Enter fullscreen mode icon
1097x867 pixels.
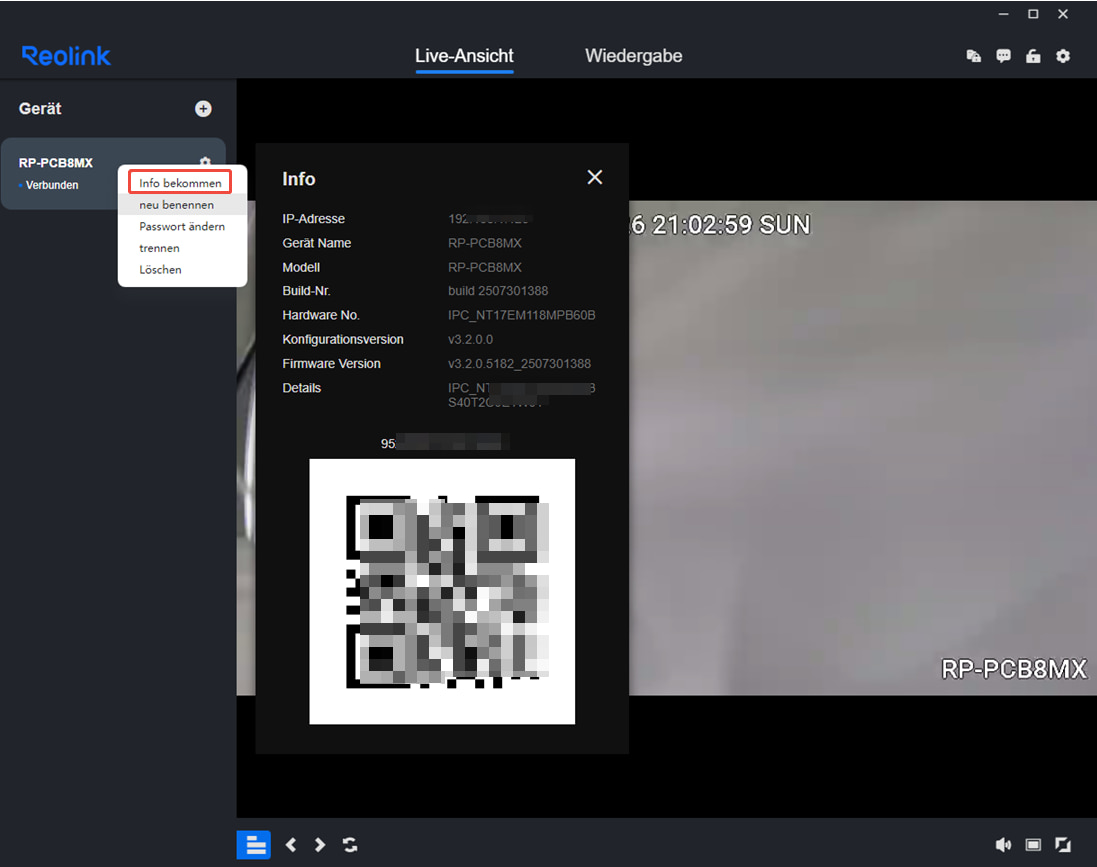pos(1063,845)
